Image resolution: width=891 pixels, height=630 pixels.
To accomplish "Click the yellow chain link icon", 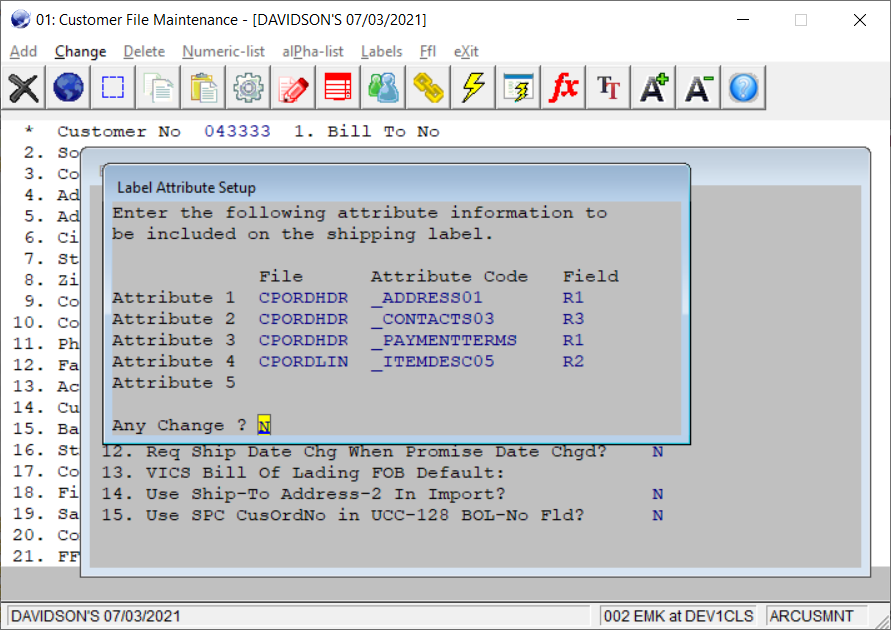I will (428, 88).
